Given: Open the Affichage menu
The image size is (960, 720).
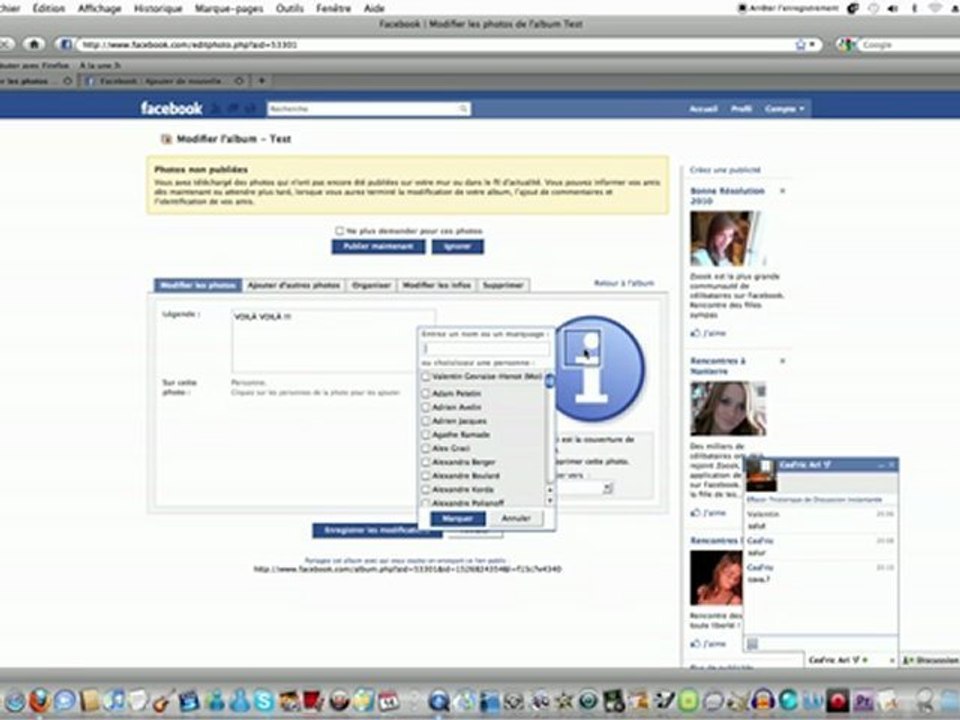Looking at the screenshot, I should pos(99,8).
